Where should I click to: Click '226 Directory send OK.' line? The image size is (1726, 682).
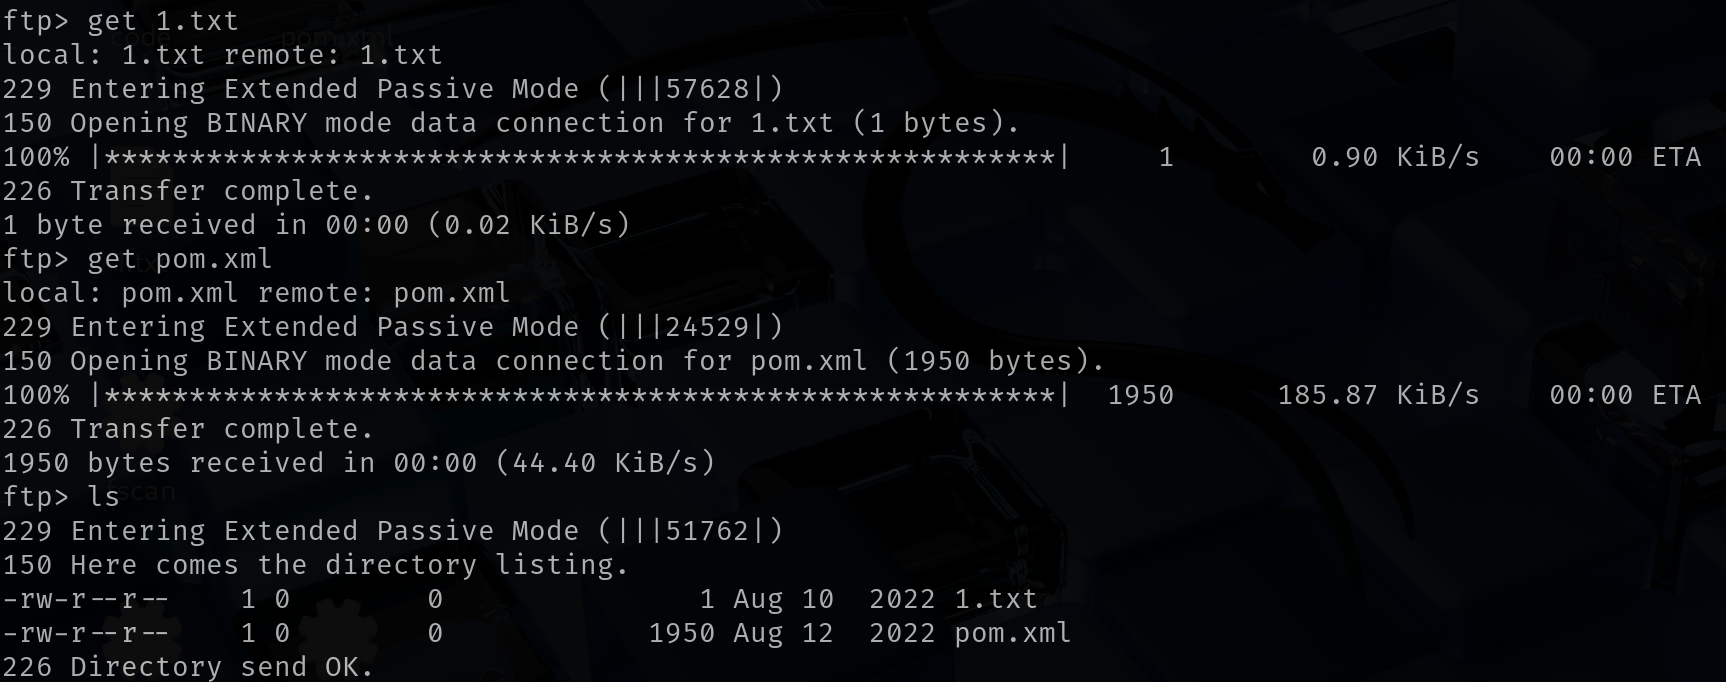tap(188, 667)
